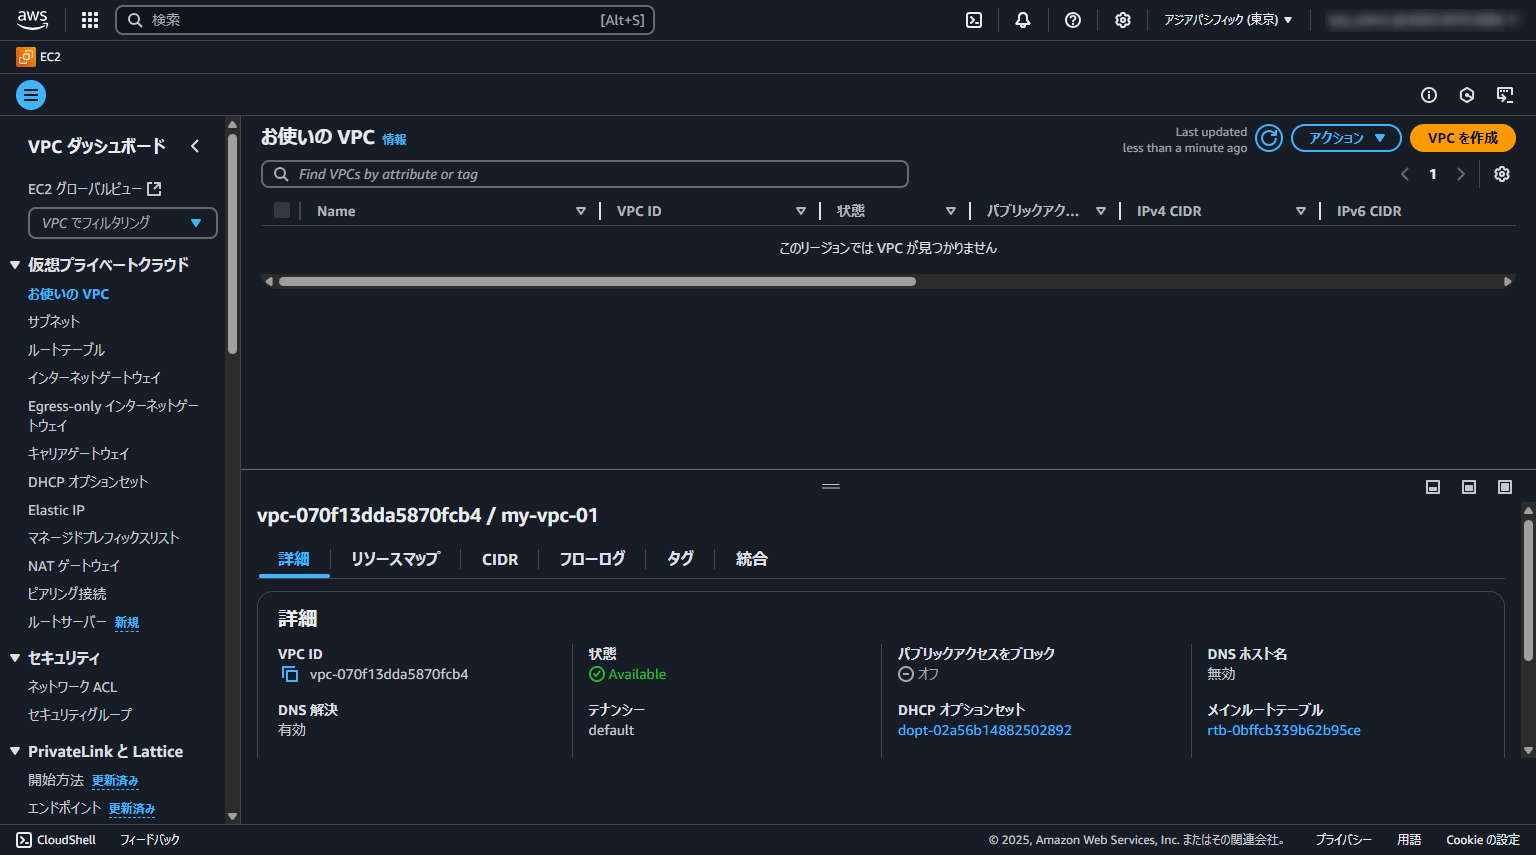1536x855 pixels.
Task: Open ピアリング接続 in sidebar
Action: tap(67, 594)
